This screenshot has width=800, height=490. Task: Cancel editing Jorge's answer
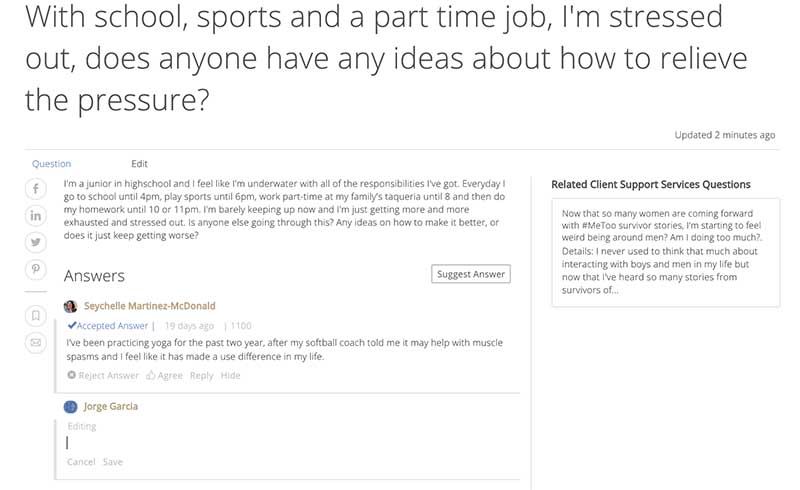pyautogui.click(x=81, y=462)
